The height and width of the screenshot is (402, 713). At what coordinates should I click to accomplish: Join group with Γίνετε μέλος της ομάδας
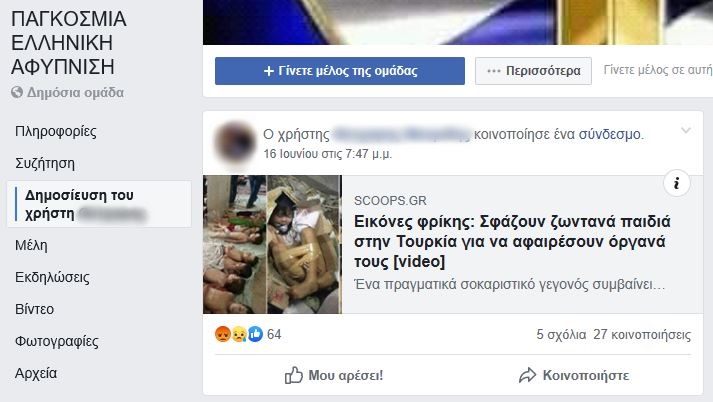(x=340, y=71)
